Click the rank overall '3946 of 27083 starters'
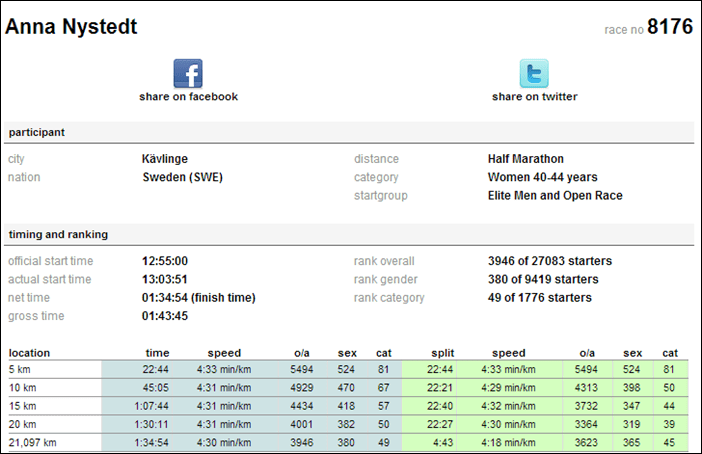Image resolution: width=702 pixels, height=454 pixels. pos(549,261)
